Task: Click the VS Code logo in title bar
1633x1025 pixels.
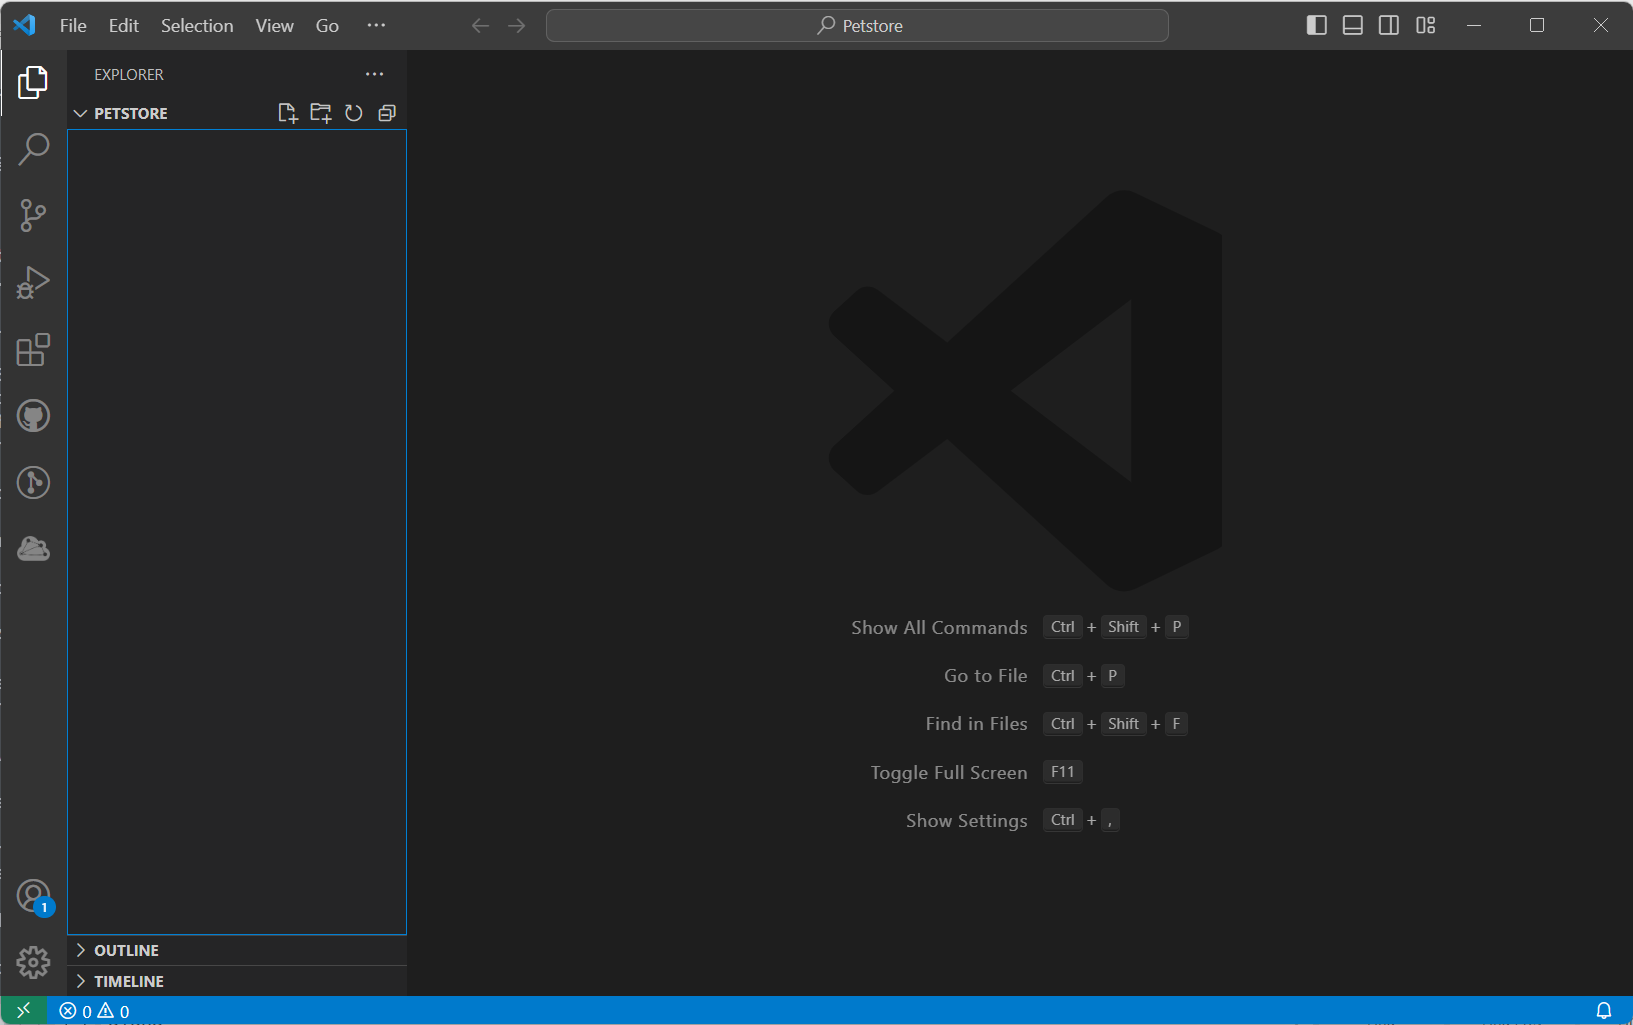Action: tap(25, 26)
